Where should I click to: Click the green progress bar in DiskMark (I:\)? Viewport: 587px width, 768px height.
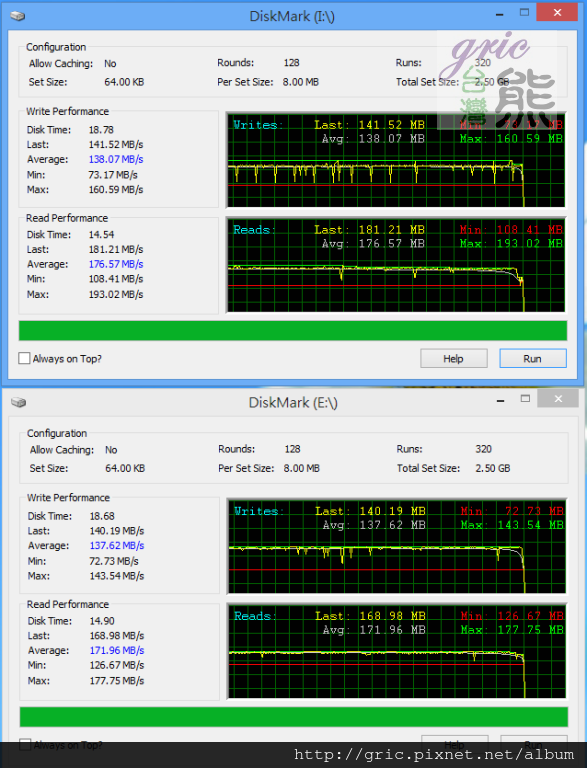(293, 331)
